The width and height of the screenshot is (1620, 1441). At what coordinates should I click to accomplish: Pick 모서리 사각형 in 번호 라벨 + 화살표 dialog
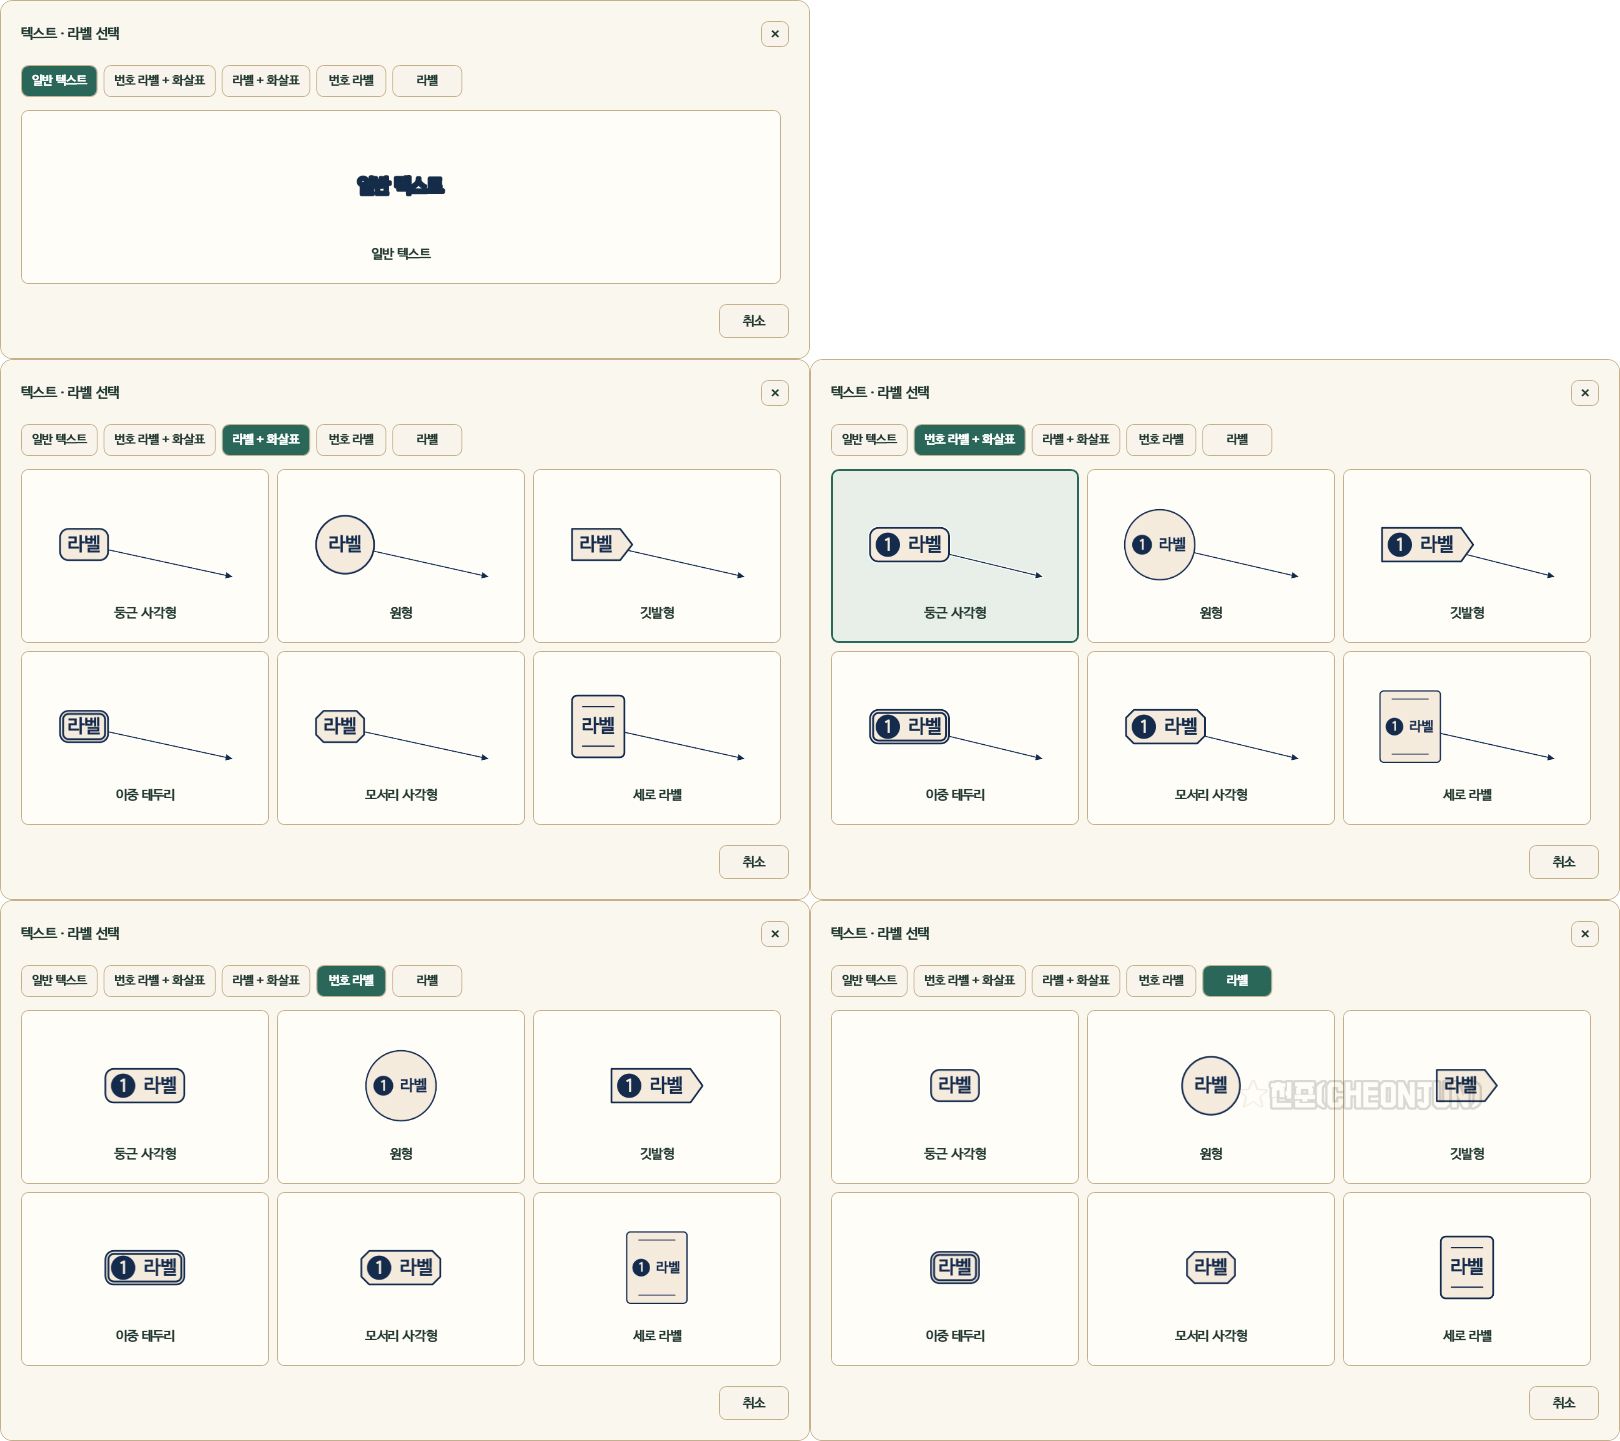(x=1211, y=738)
